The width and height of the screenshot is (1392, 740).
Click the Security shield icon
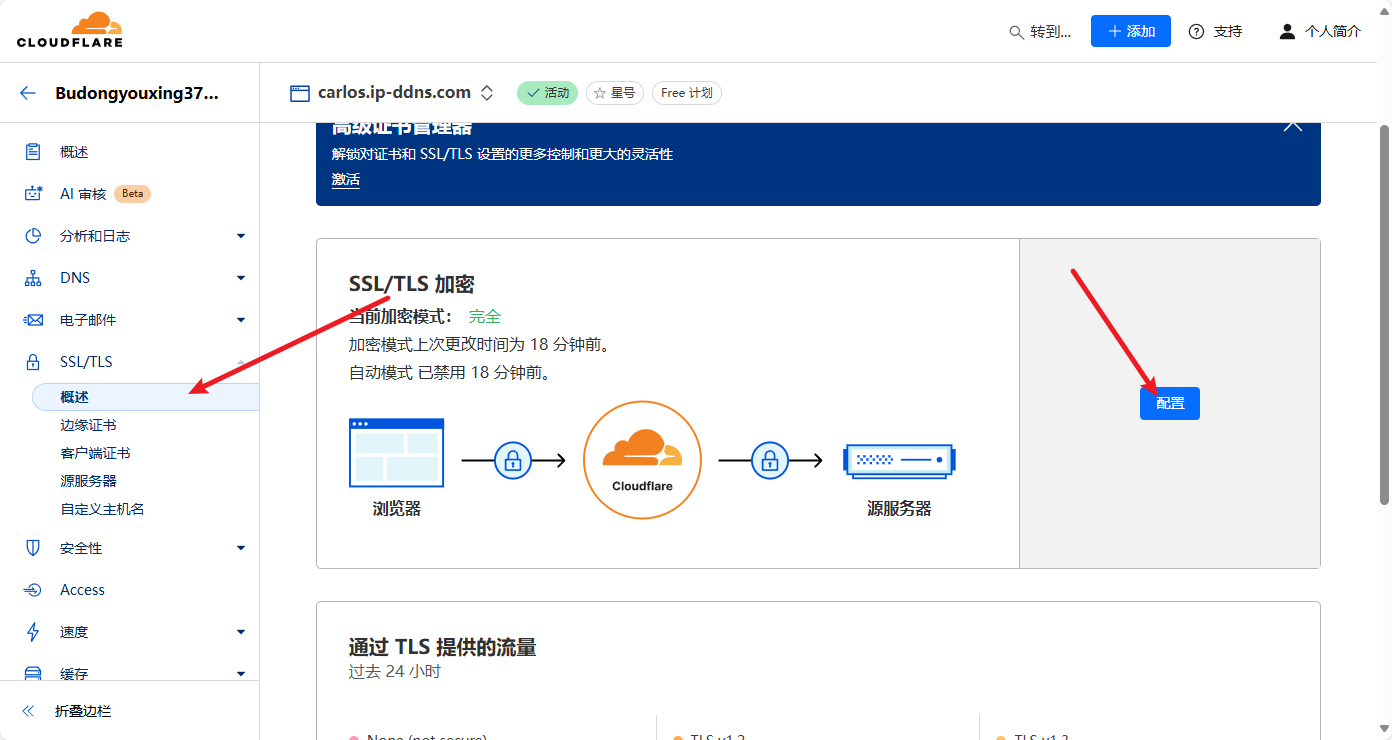pos(33,548)
